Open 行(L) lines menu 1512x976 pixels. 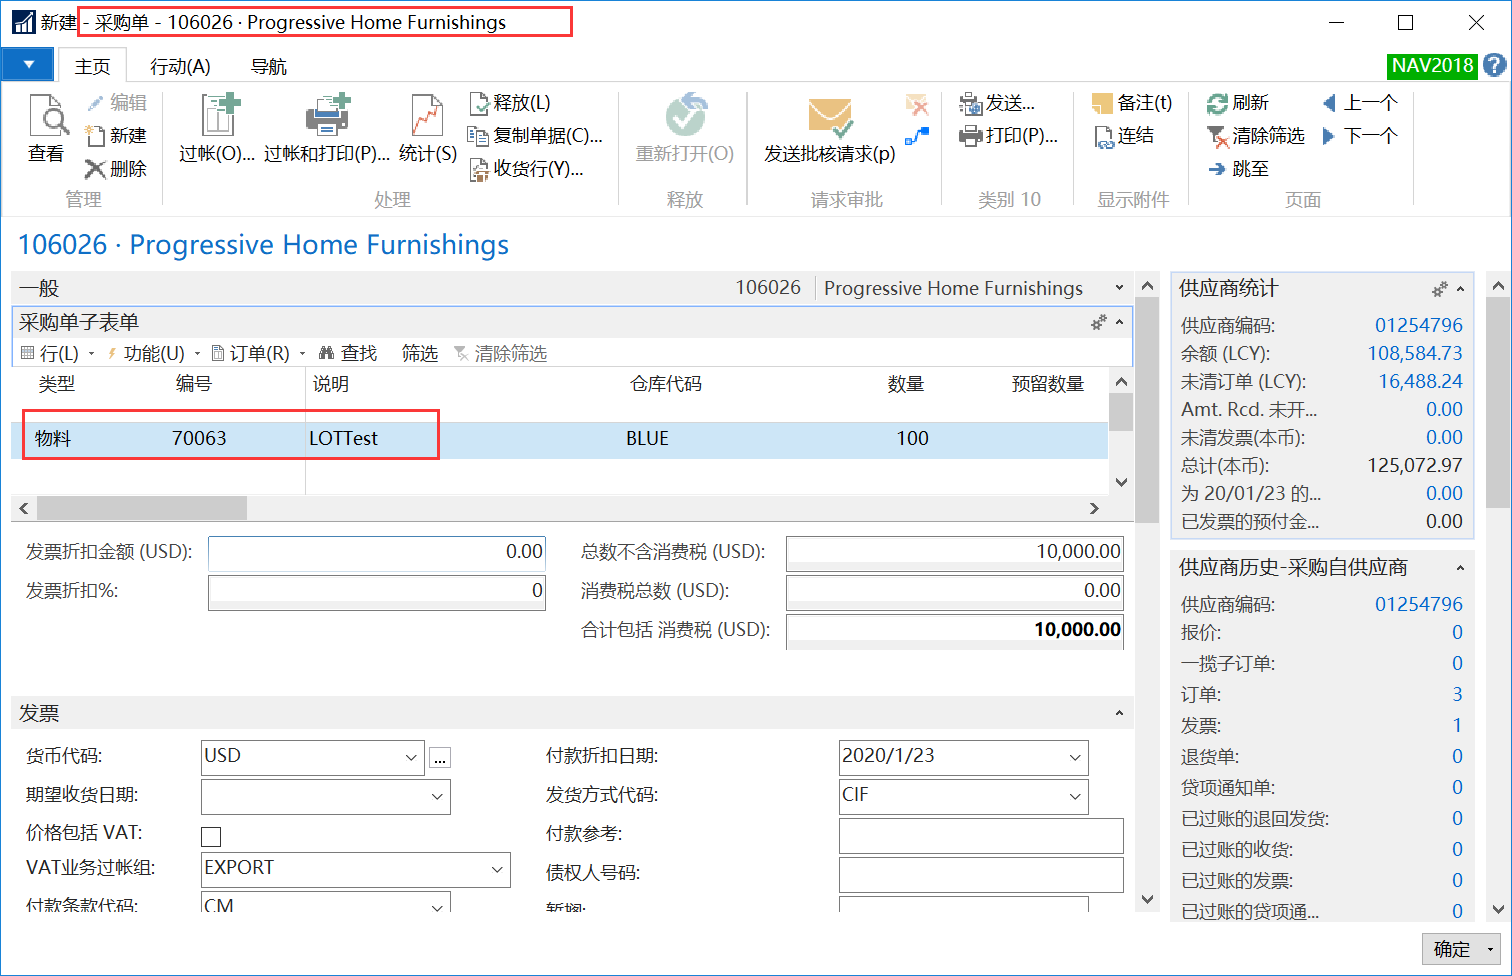pyautogui.click(x=58, y=353)
